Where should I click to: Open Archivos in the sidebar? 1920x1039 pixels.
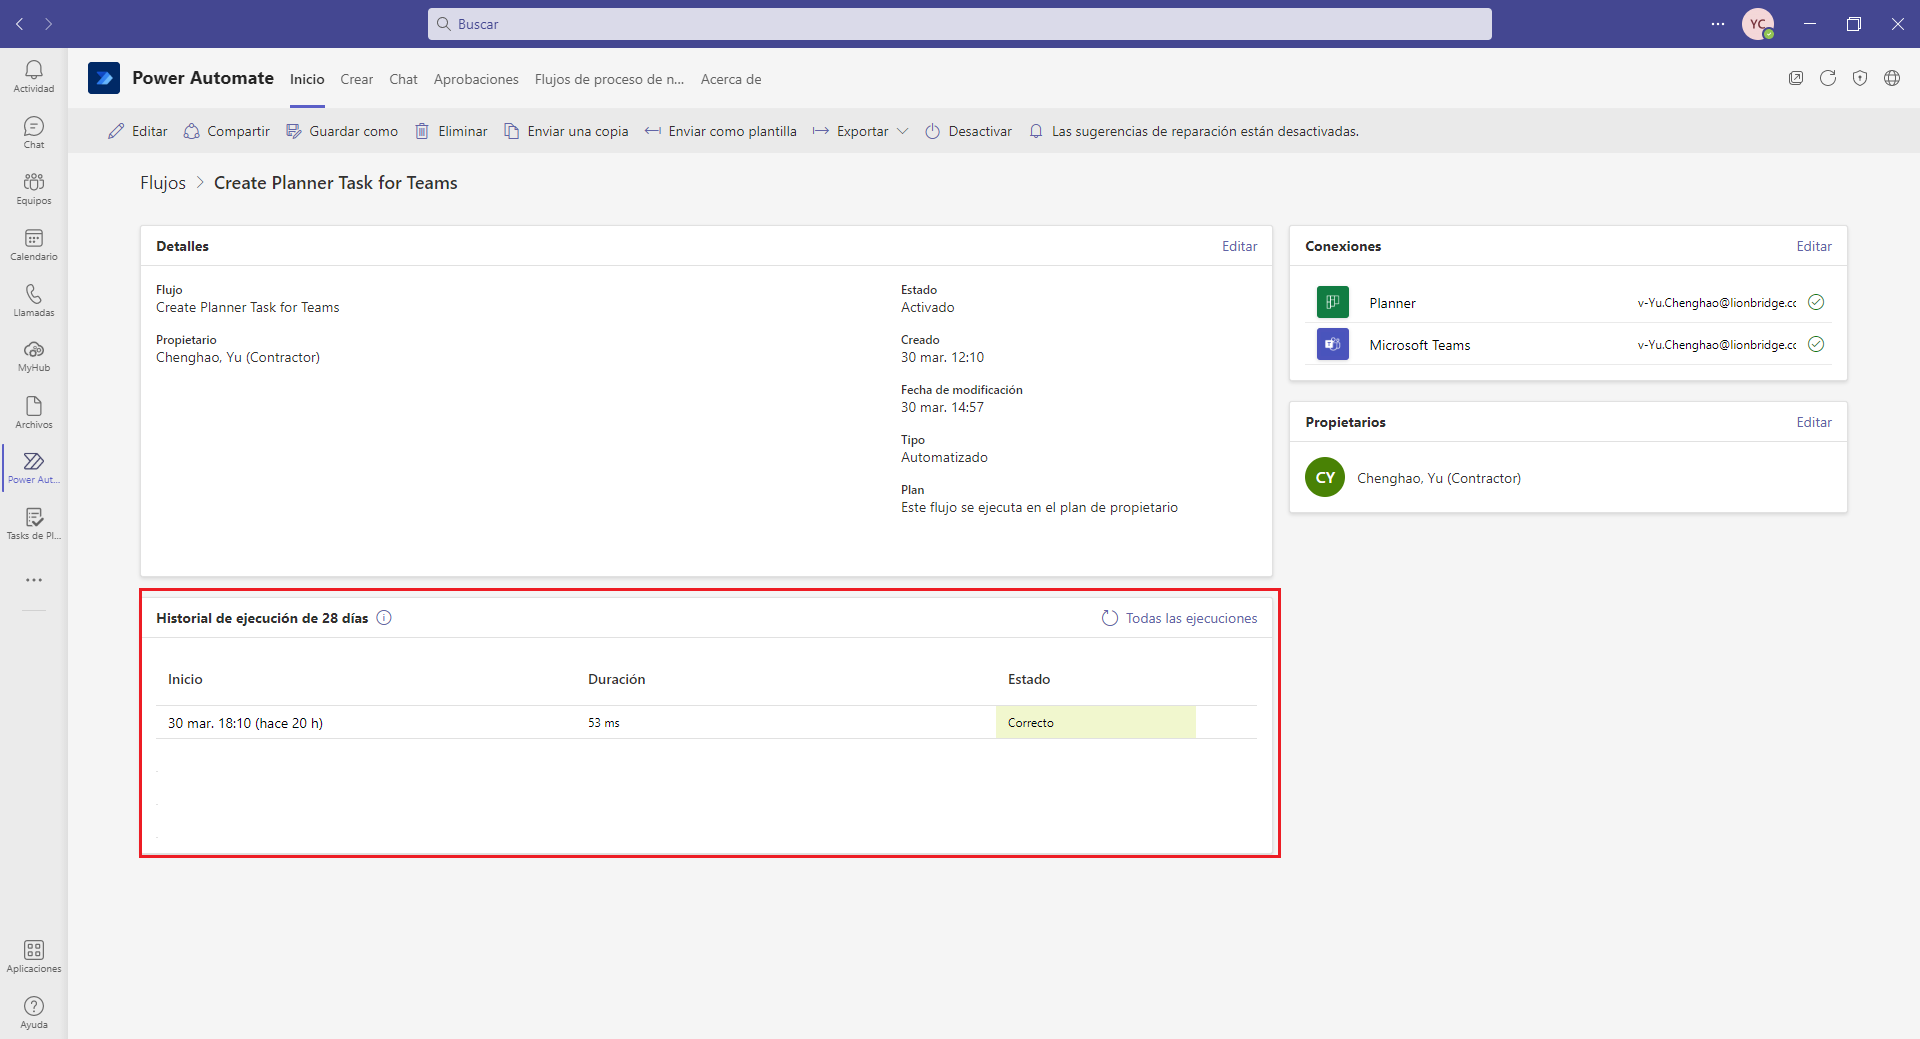tap(34, 412)
